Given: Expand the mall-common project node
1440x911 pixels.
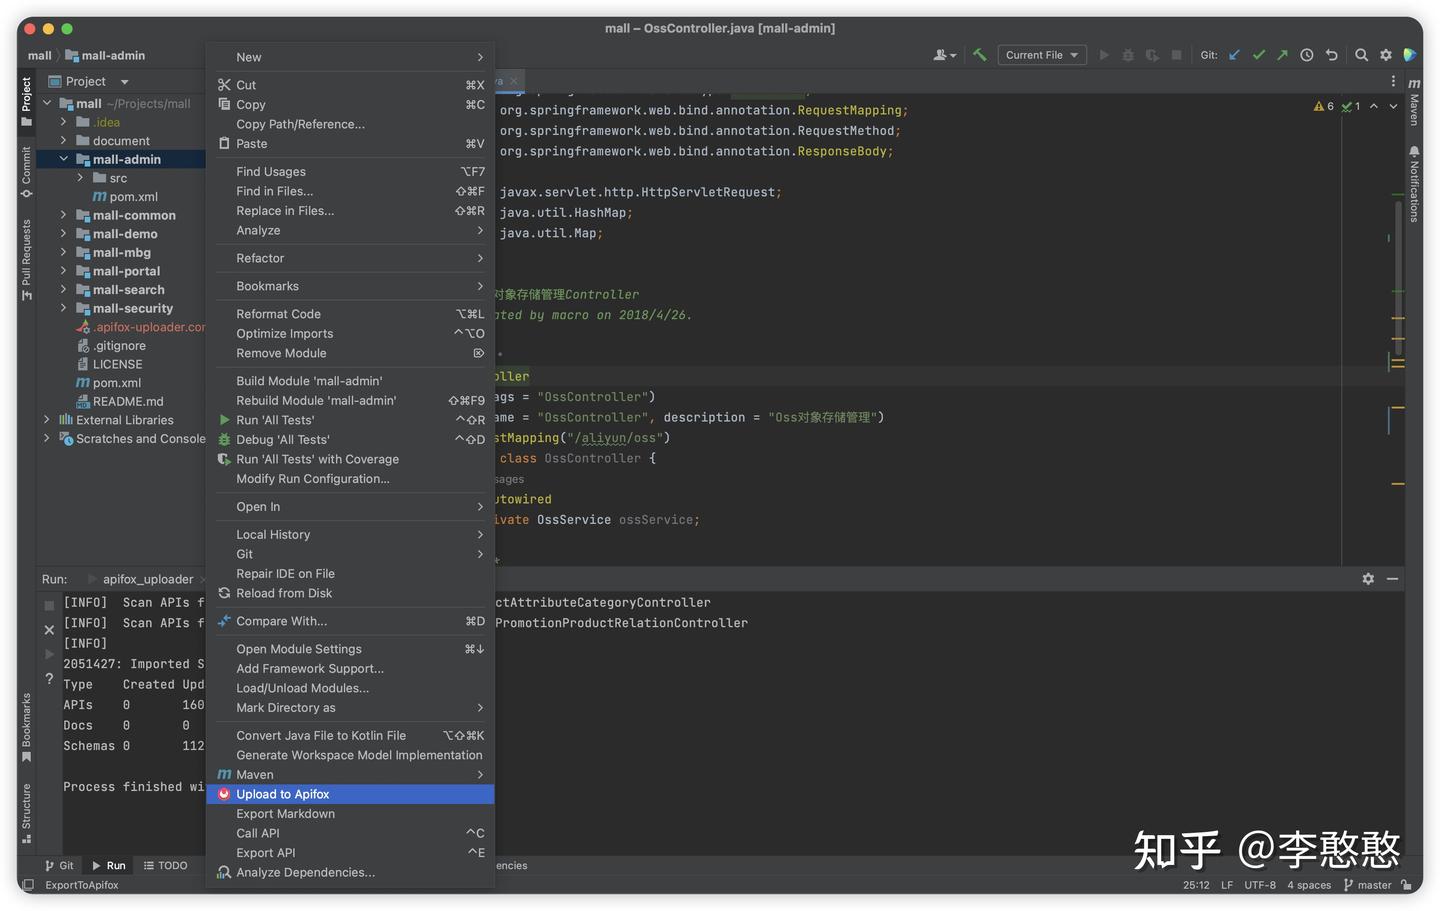Looking at the screenshot, I should 63,215.
